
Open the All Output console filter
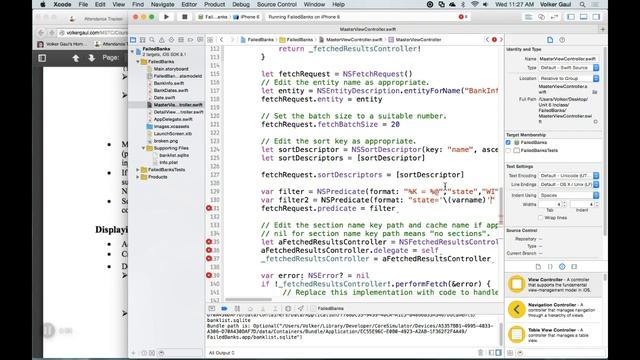[x=222, y=353]
